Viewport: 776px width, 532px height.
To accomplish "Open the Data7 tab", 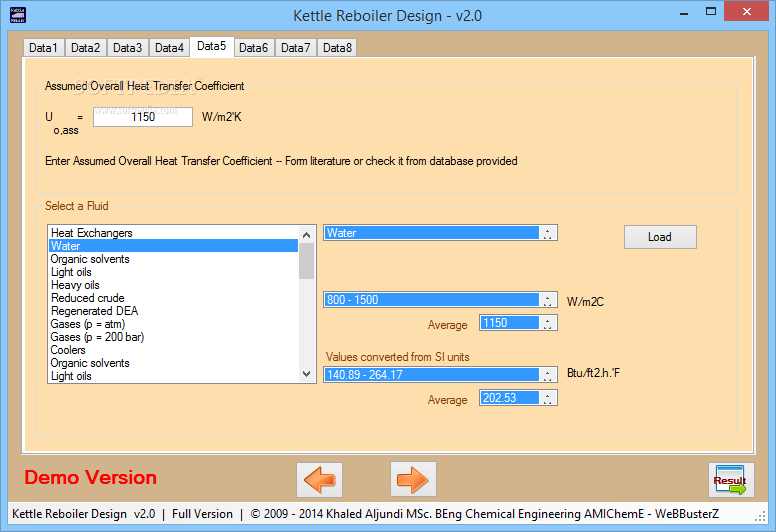I will tap(295, 48).
